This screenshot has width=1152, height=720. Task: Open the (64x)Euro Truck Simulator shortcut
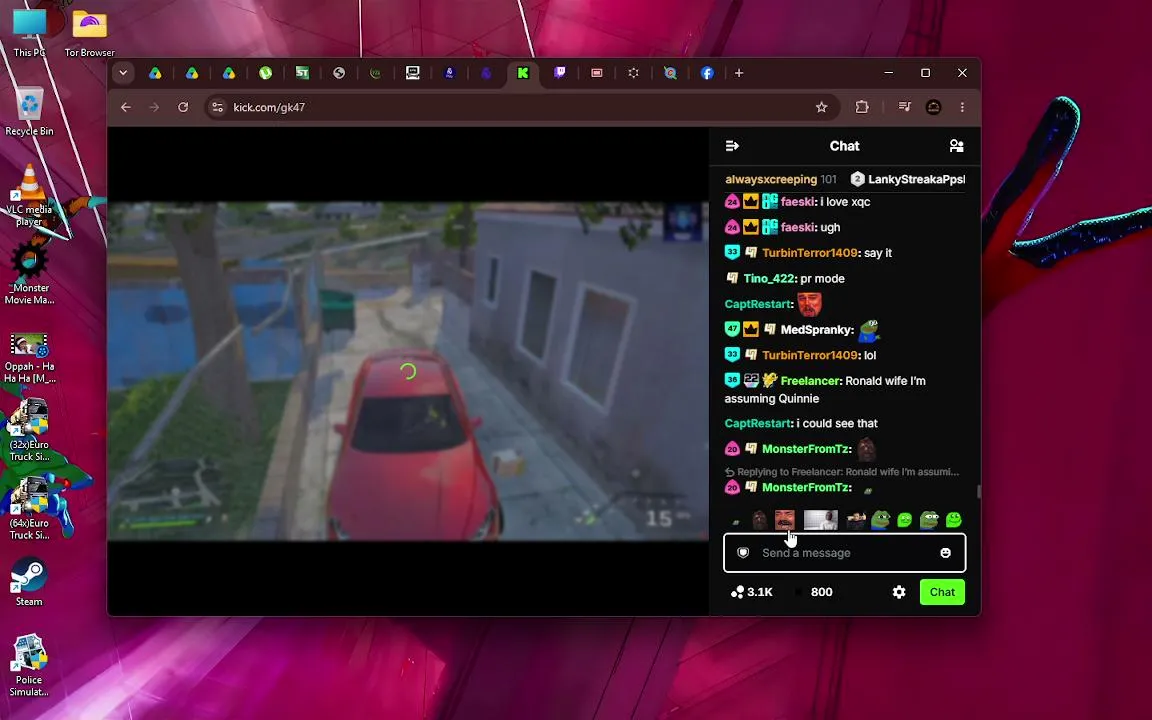(x=29, y=508)
